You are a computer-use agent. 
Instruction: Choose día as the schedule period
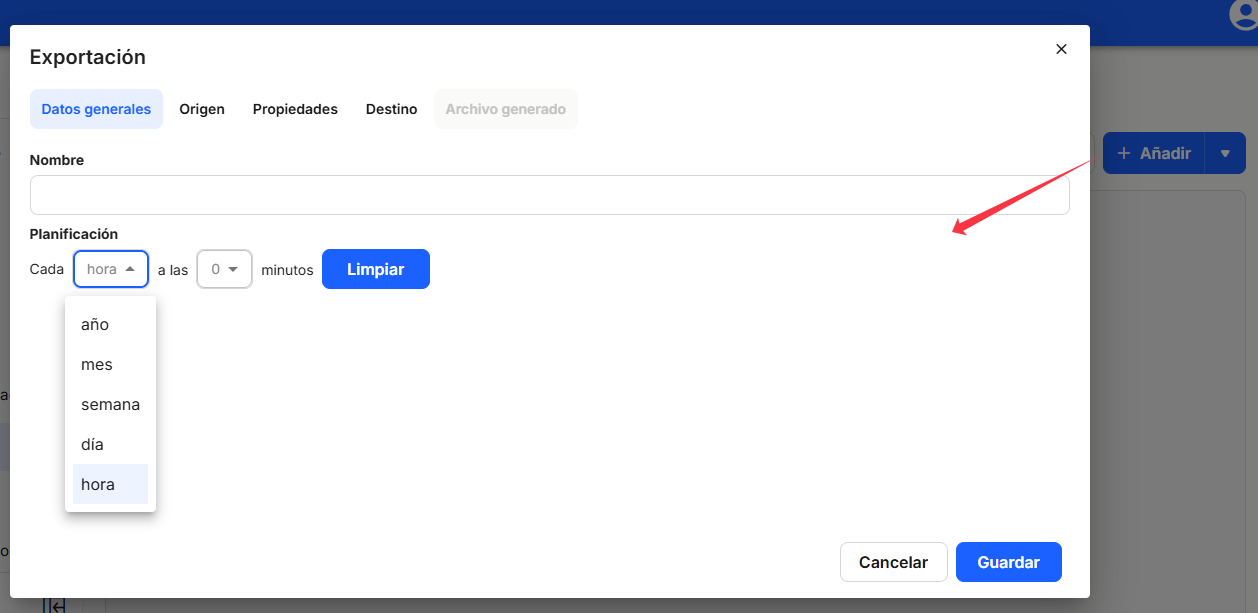click(93, 445)
